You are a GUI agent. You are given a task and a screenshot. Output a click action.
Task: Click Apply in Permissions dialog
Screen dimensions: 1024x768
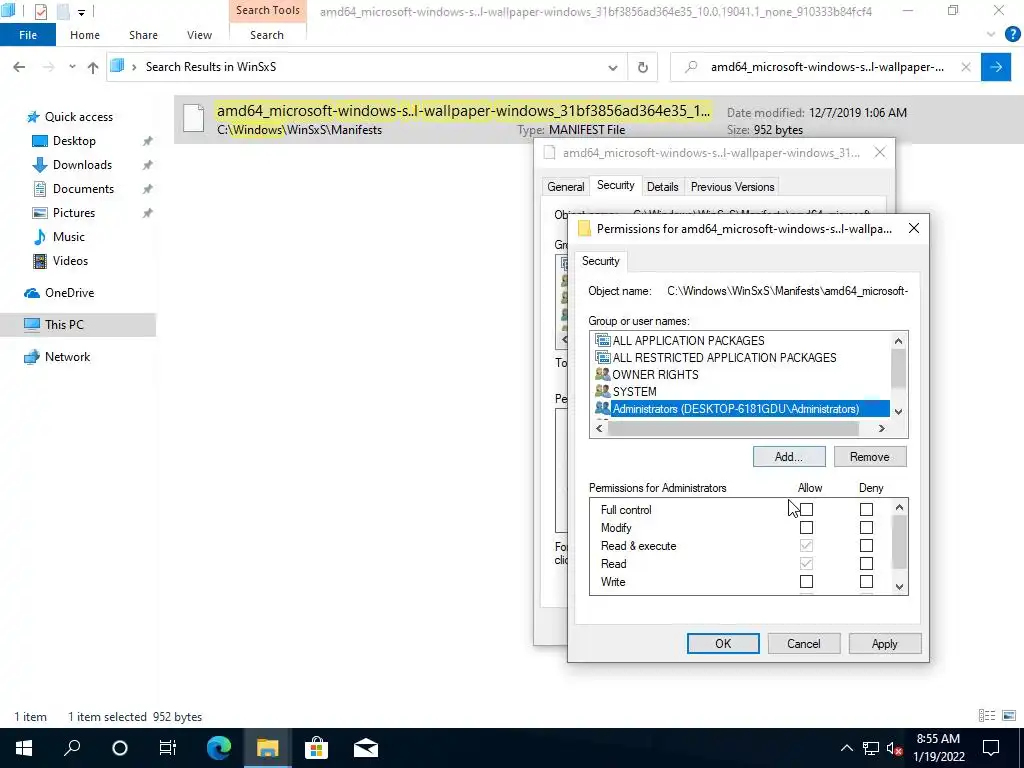coord(884,643)
